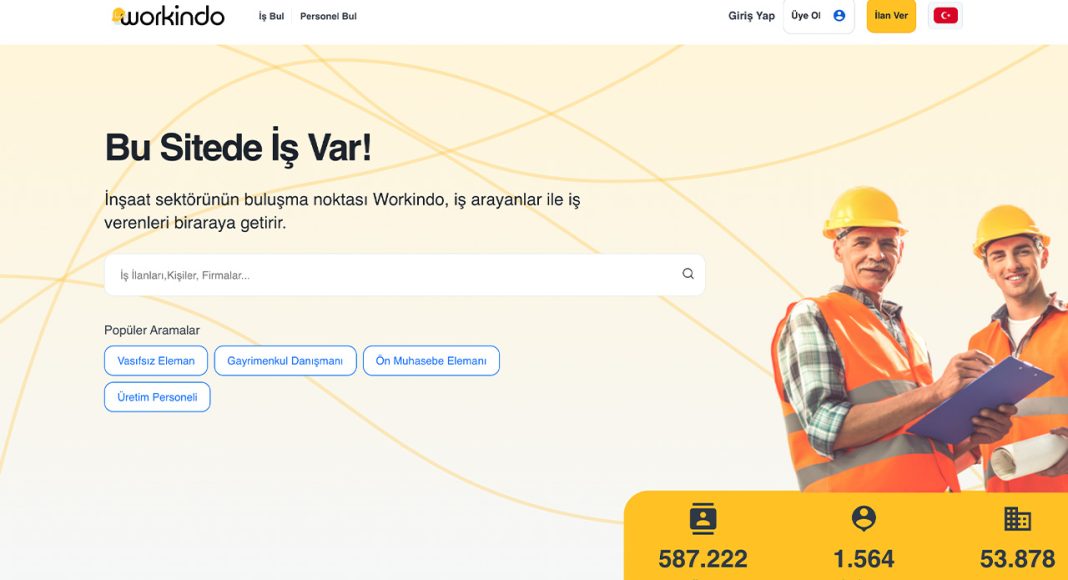Click the 587.222 statistic number

coord(703,559)
